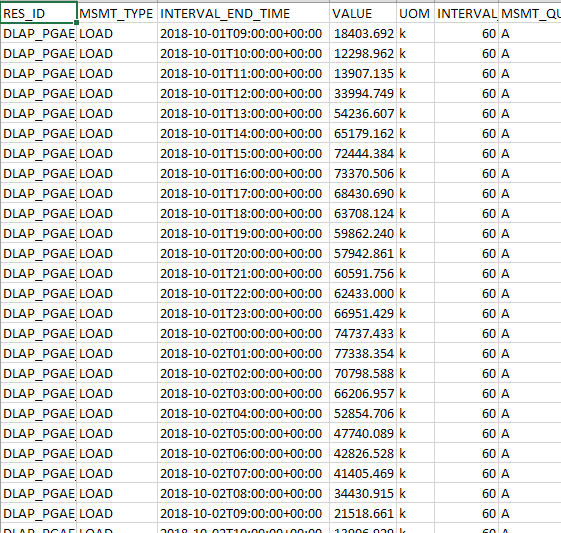561x533 pixels.
Task: Select cell with timestamp 2018-10-02T09:00:00+00:00
Action: tap(243, 513)
